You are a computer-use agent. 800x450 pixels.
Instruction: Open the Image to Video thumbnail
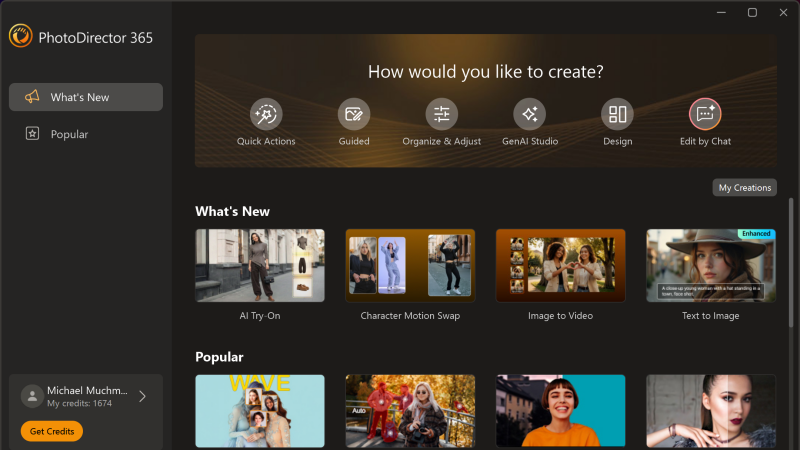[560, 265]
